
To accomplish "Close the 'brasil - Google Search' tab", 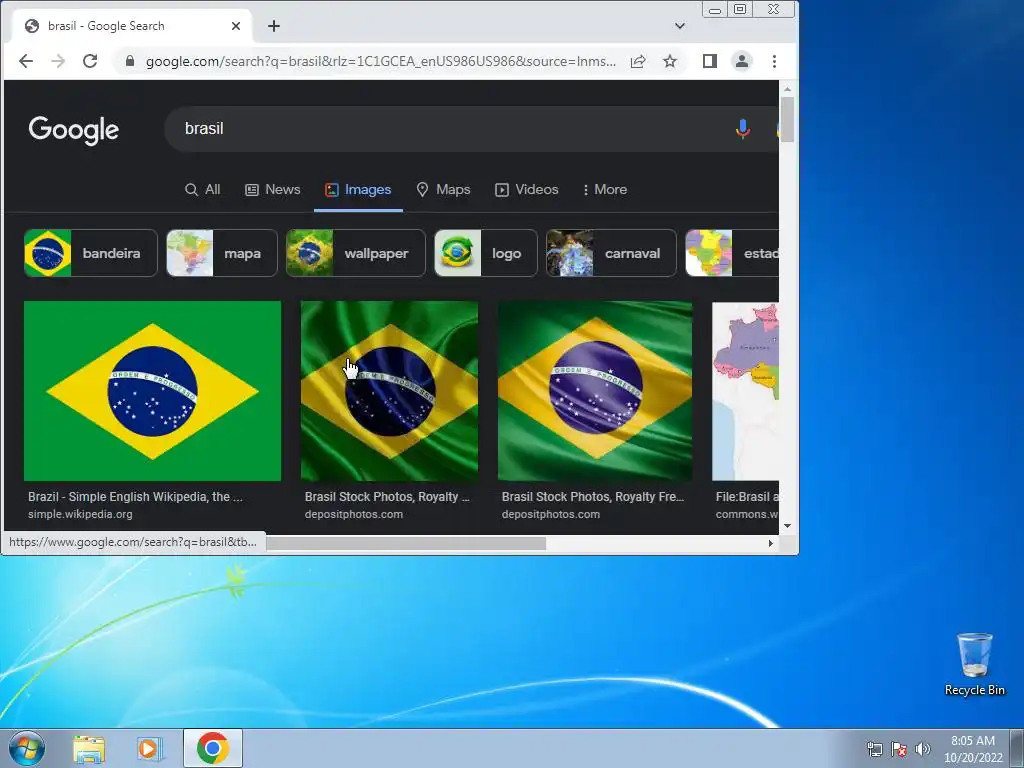I will 236,26.
